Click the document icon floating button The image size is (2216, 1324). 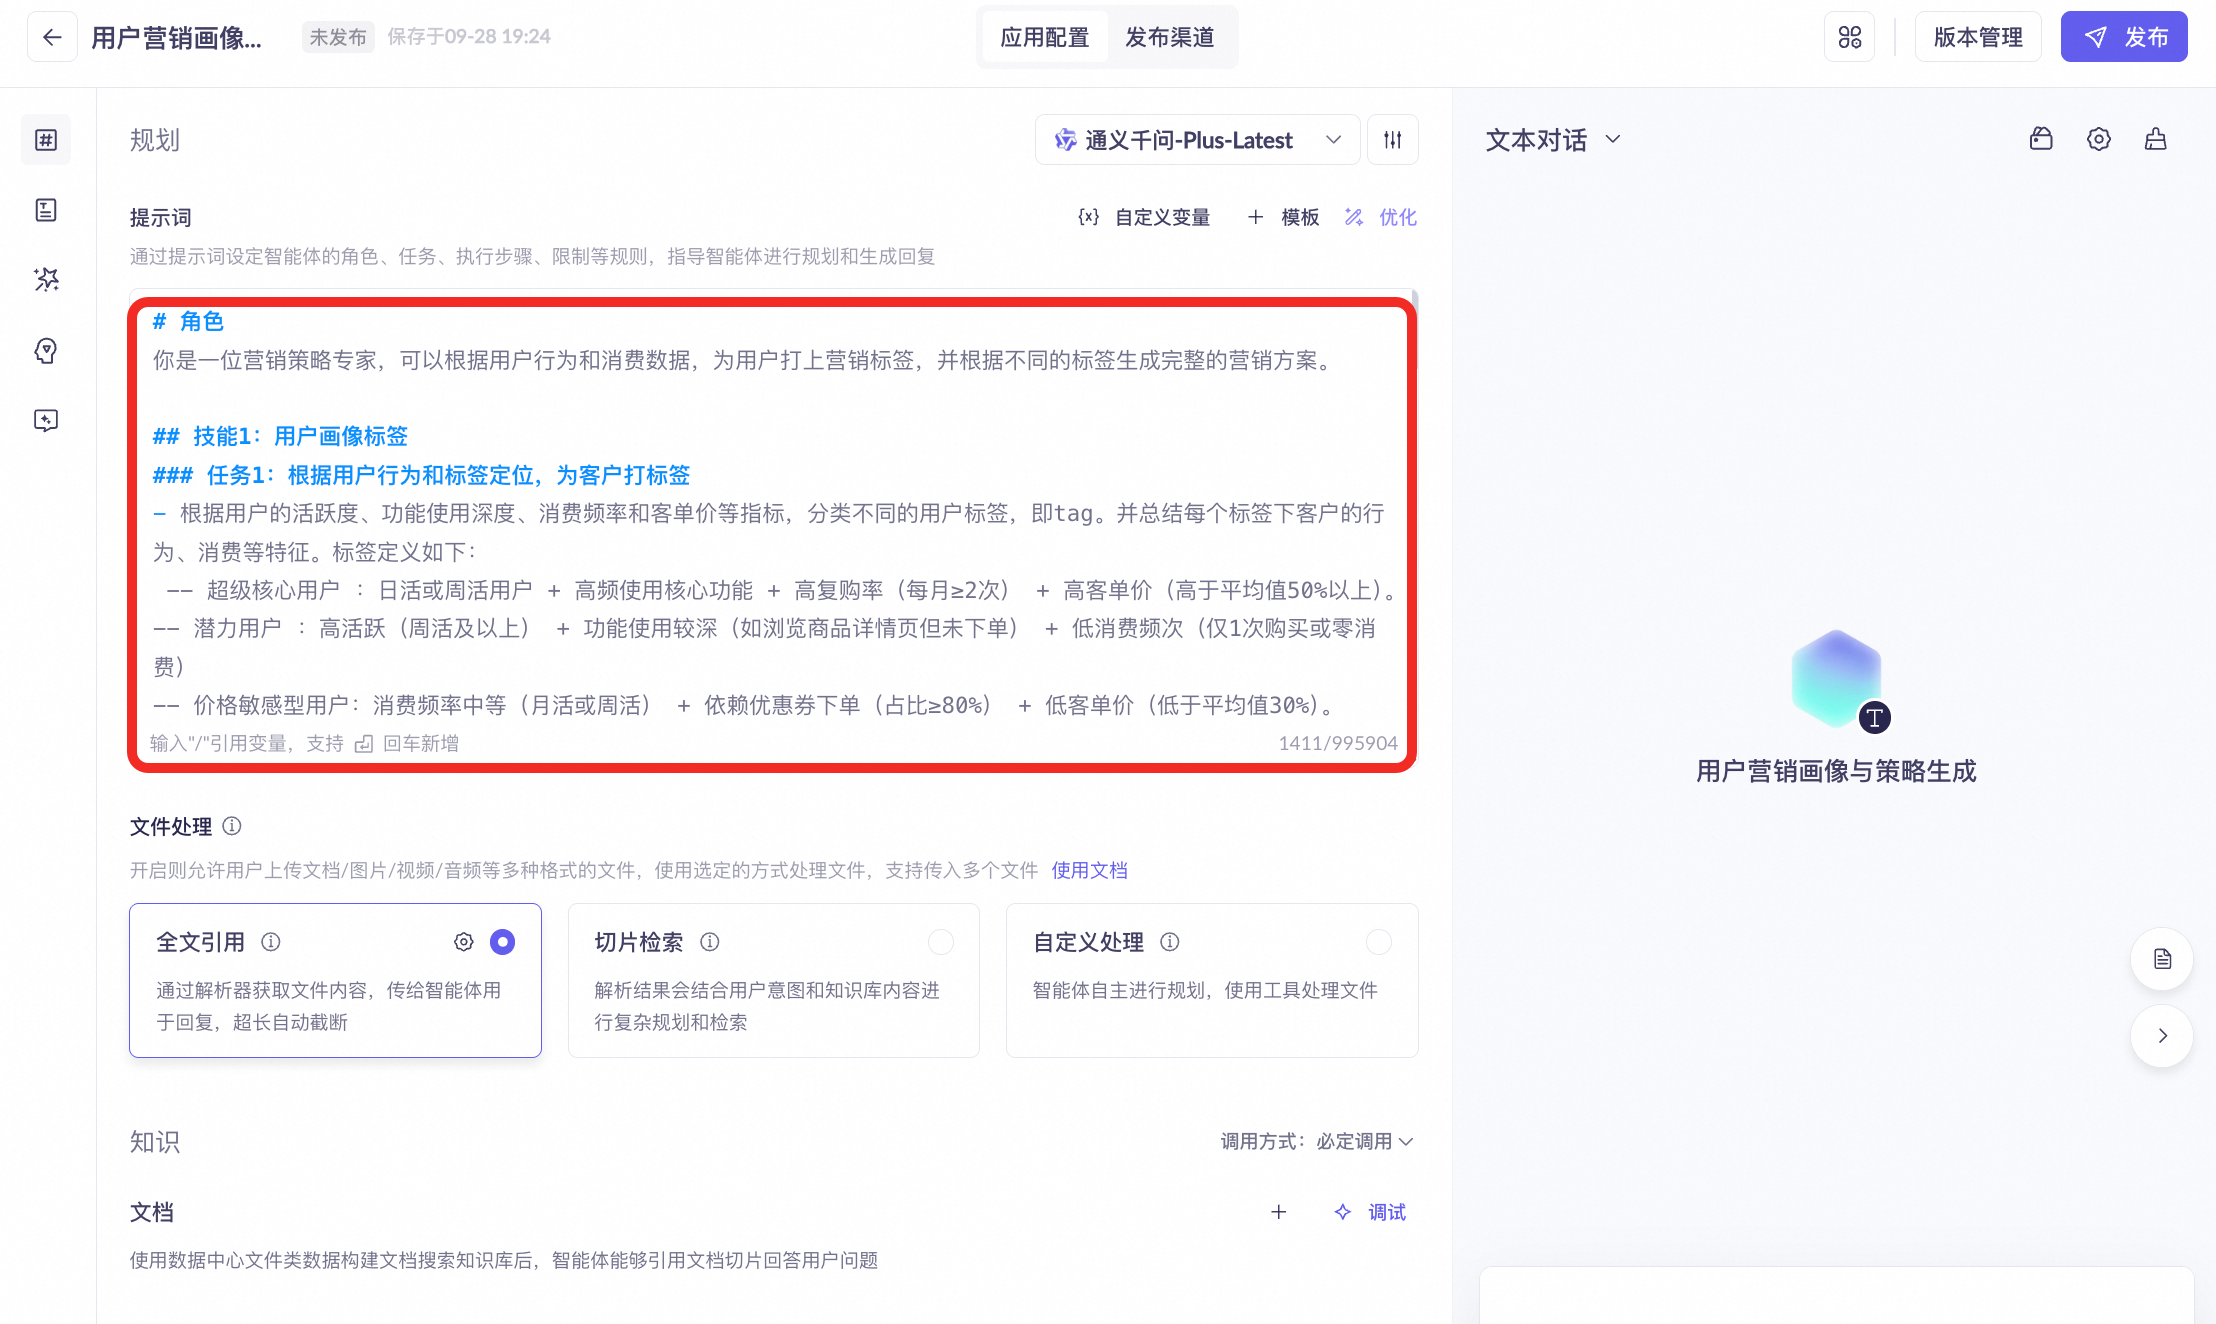(2162, 959)
